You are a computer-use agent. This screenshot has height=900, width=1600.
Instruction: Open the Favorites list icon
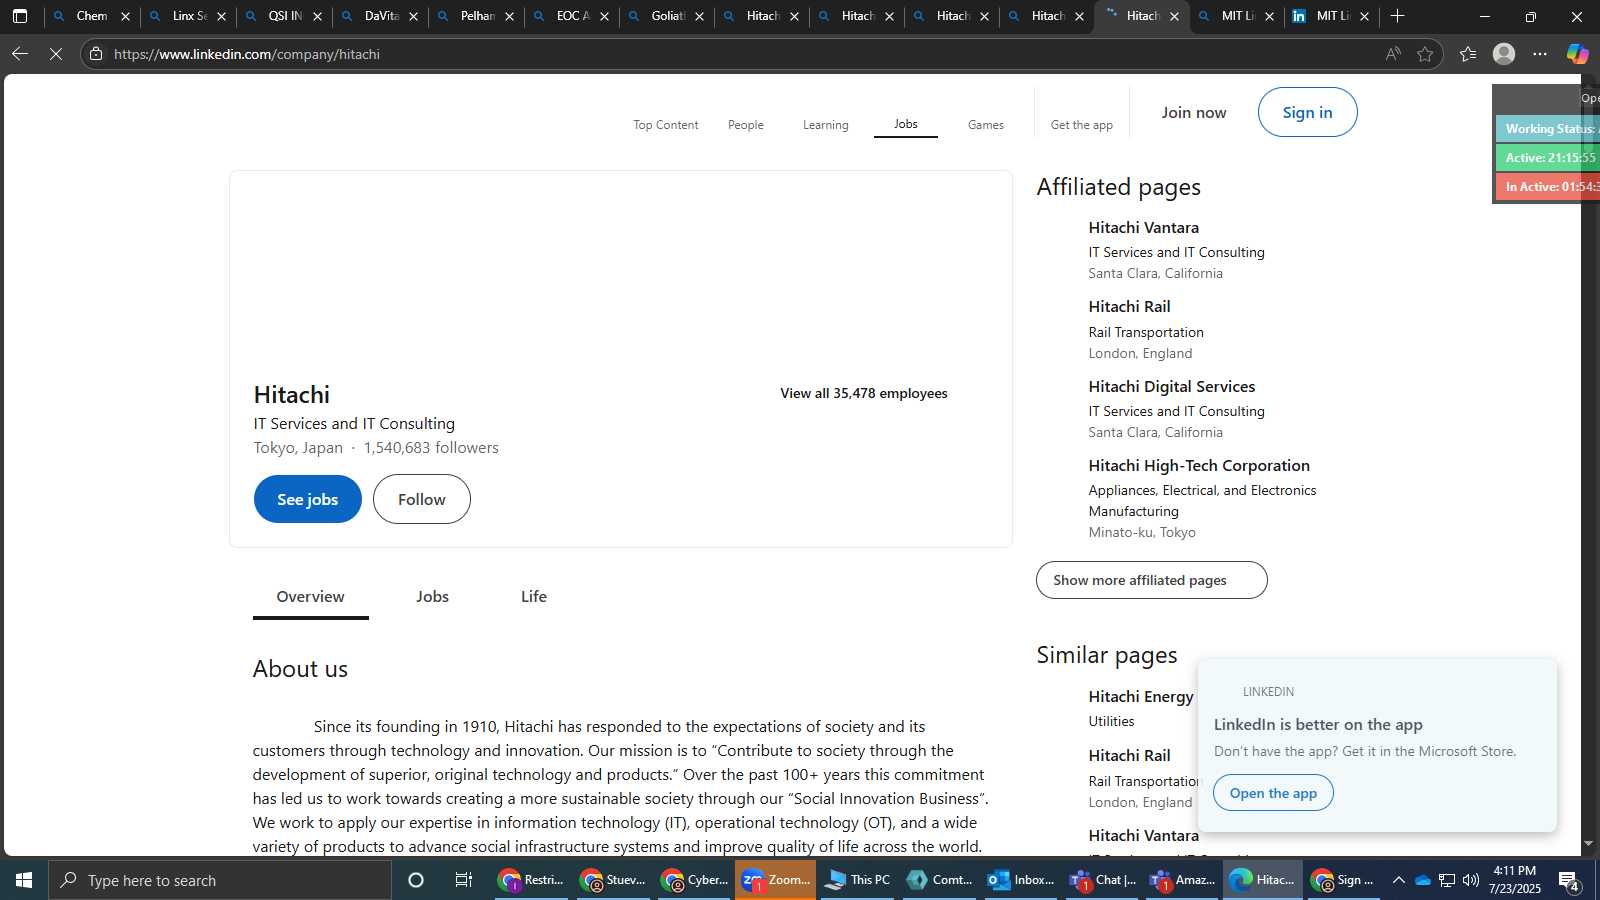coord(1468,54)
